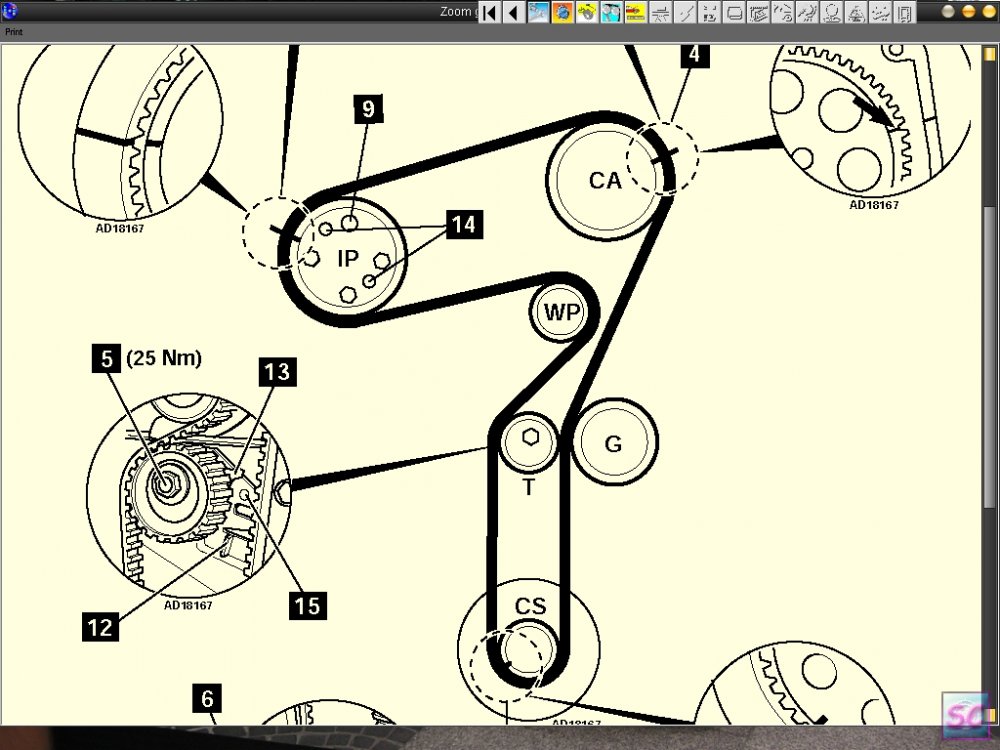Click the yellow toolbar icon with red bar
The image size is (1000, 750).
tap(635, 11)
